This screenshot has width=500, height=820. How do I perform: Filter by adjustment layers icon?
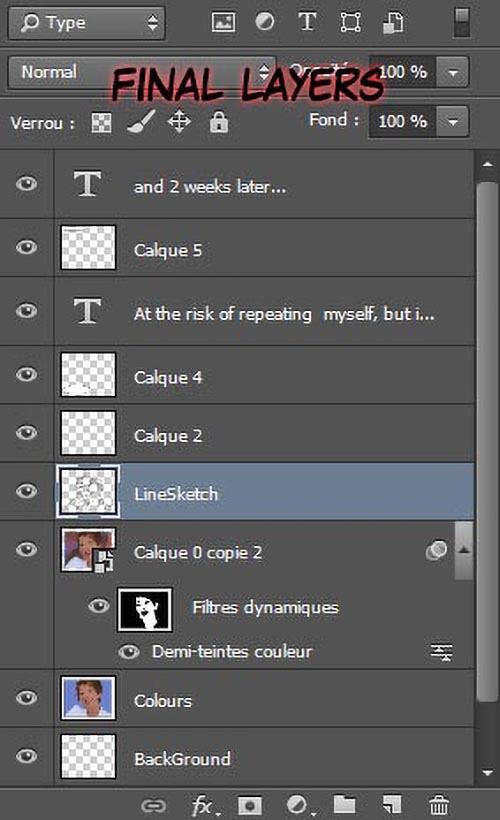tap(265, 22)
